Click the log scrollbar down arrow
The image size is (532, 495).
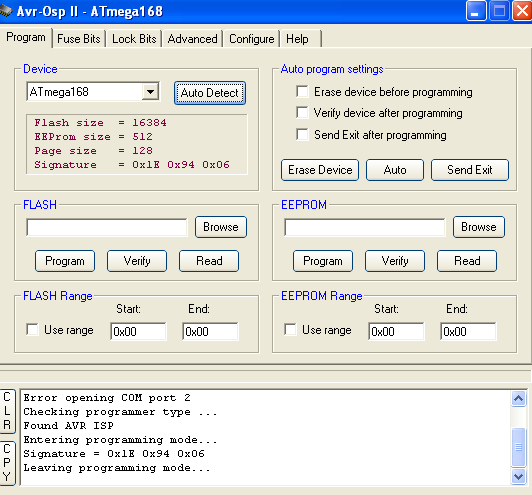(518, 477)
